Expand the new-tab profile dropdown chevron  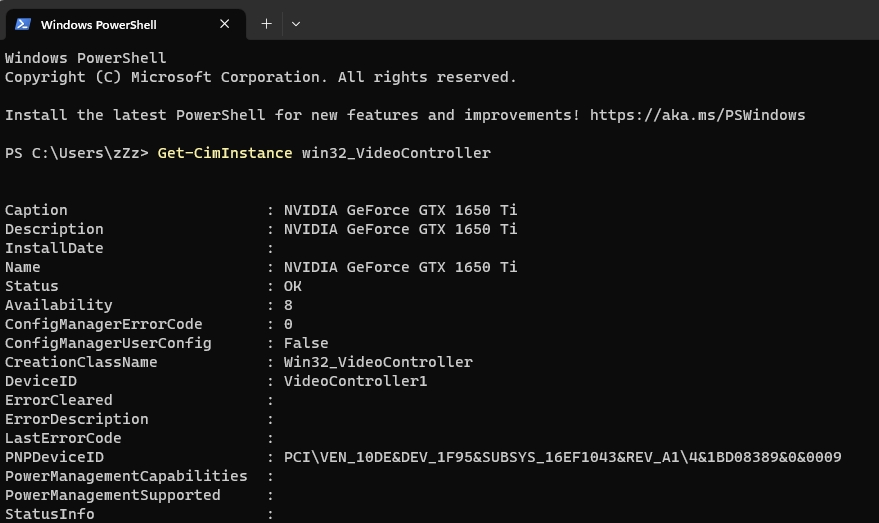[x=296, y=24]
